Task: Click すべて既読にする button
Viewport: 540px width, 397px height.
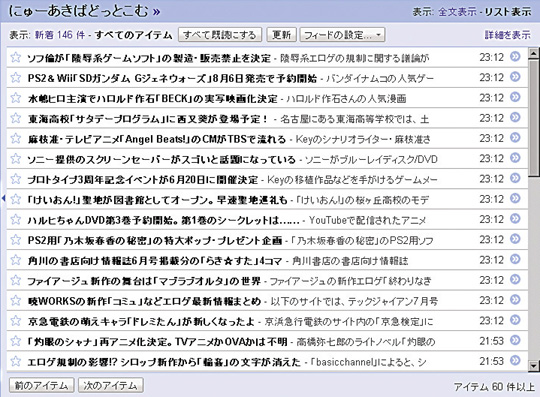Action: pos(220,35)
